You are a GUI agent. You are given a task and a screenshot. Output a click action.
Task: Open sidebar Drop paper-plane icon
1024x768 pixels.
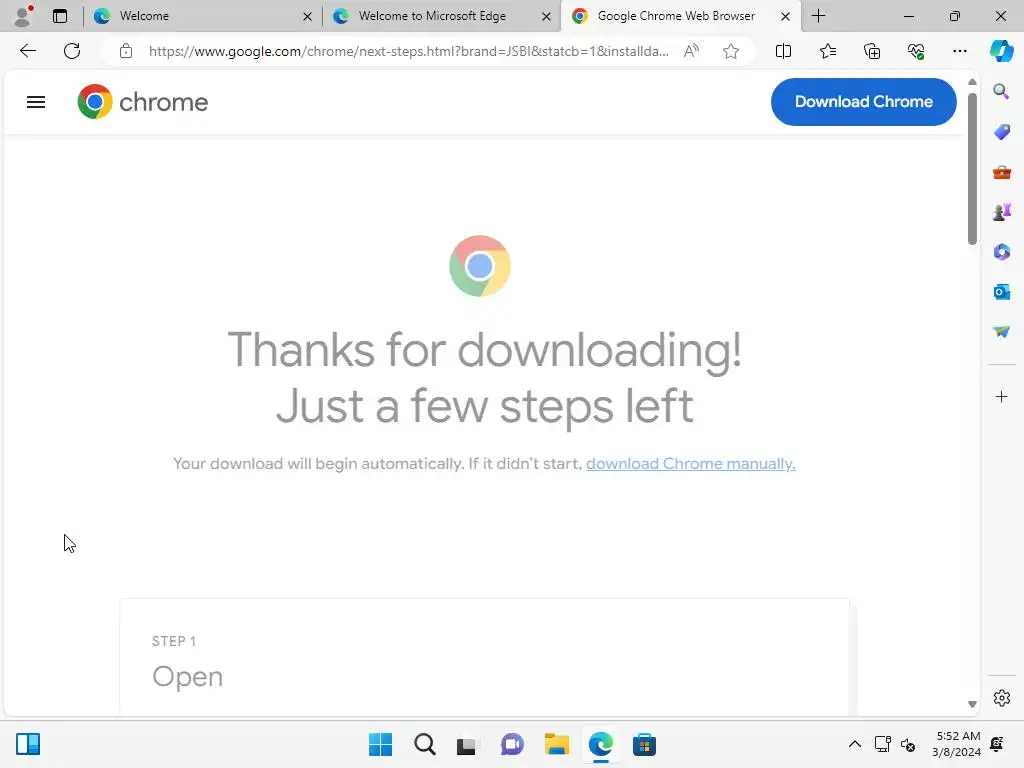click(x=1001, y=332)
